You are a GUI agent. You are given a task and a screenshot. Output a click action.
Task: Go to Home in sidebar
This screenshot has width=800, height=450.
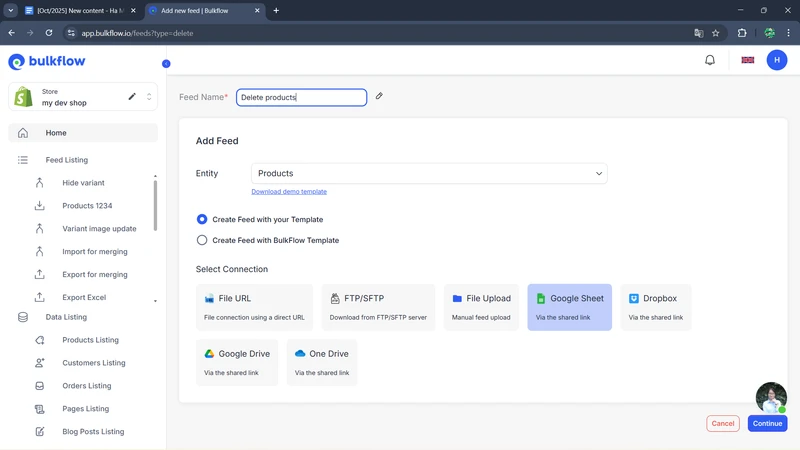[x=56, y=133]
